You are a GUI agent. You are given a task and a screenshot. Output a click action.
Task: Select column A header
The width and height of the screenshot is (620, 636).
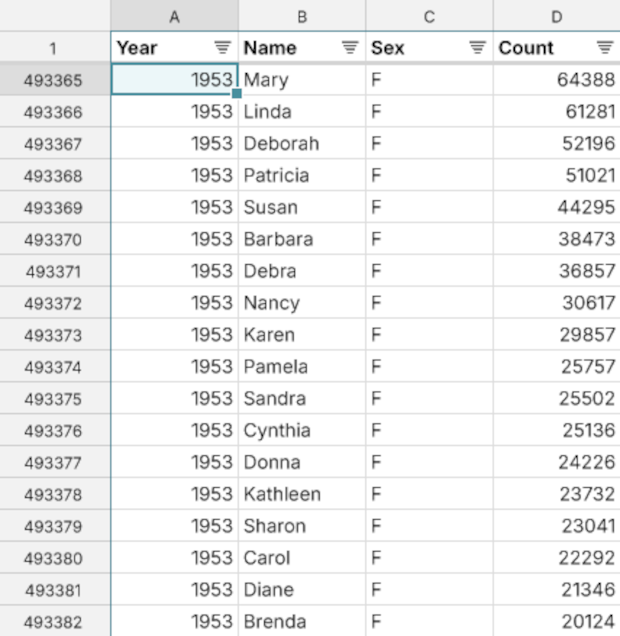174,16
